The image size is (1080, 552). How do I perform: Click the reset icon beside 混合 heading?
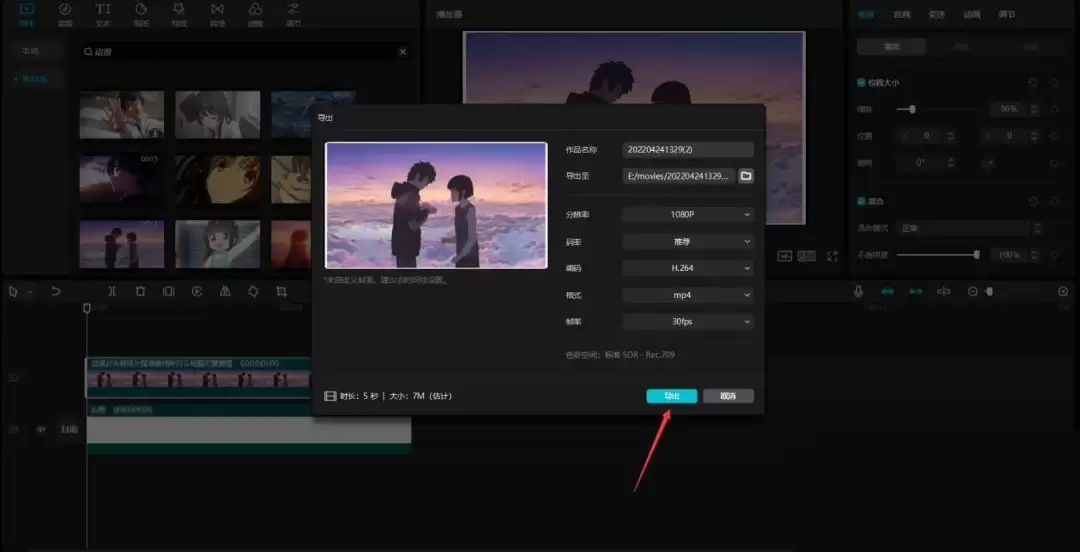click(x=1033, y=202)
